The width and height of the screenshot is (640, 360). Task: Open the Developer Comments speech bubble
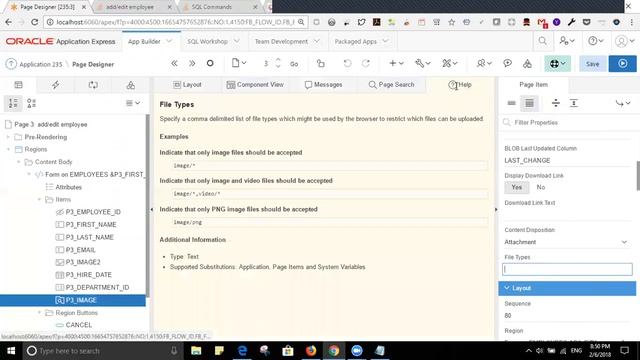[507, 63]
